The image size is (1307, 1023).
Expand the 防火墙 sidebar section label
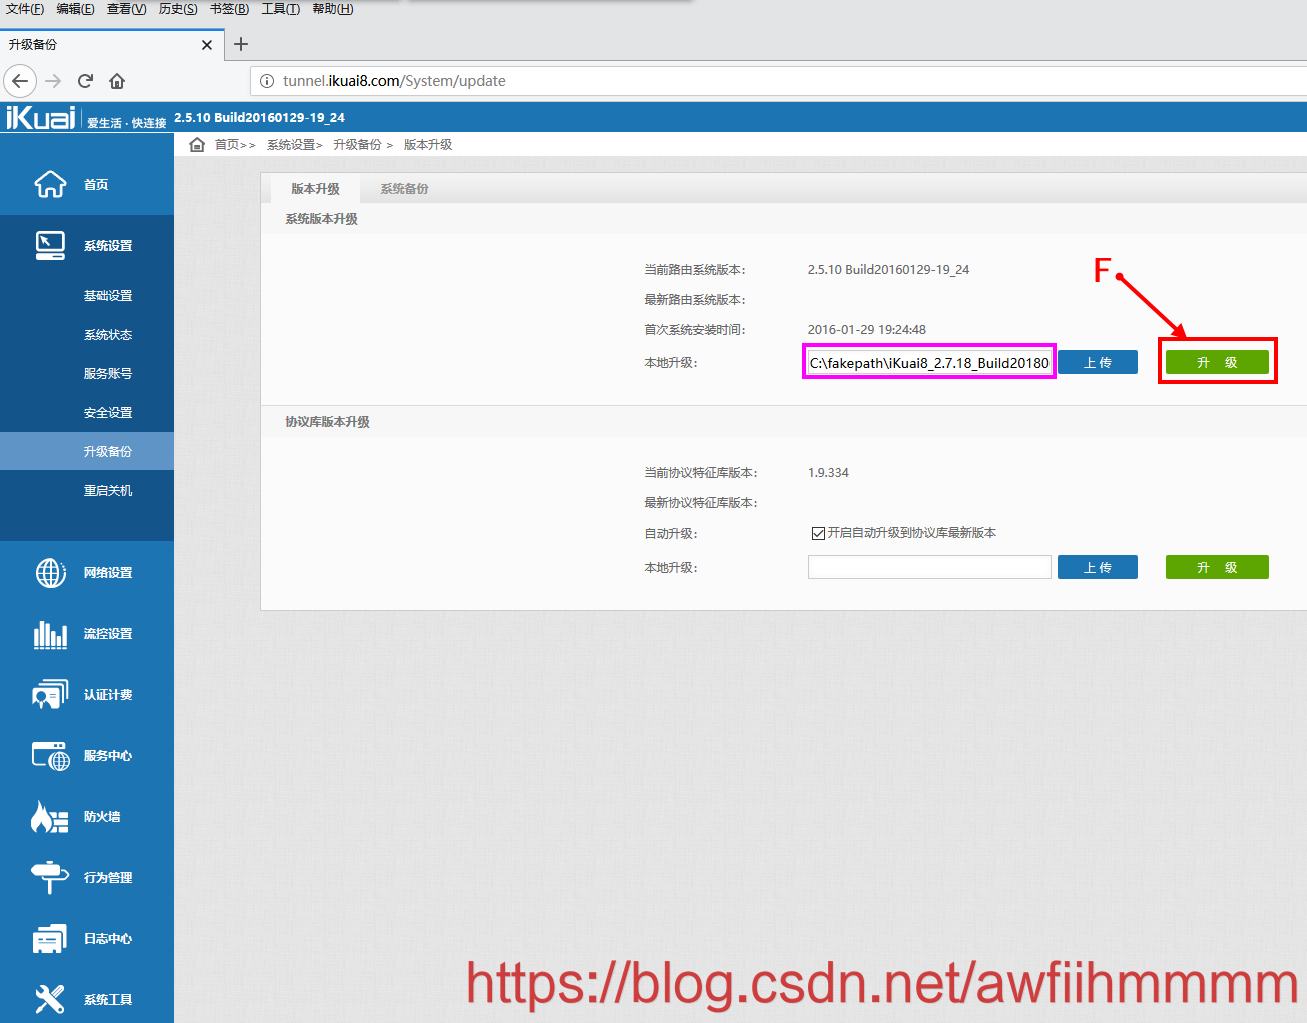point(102,817)
